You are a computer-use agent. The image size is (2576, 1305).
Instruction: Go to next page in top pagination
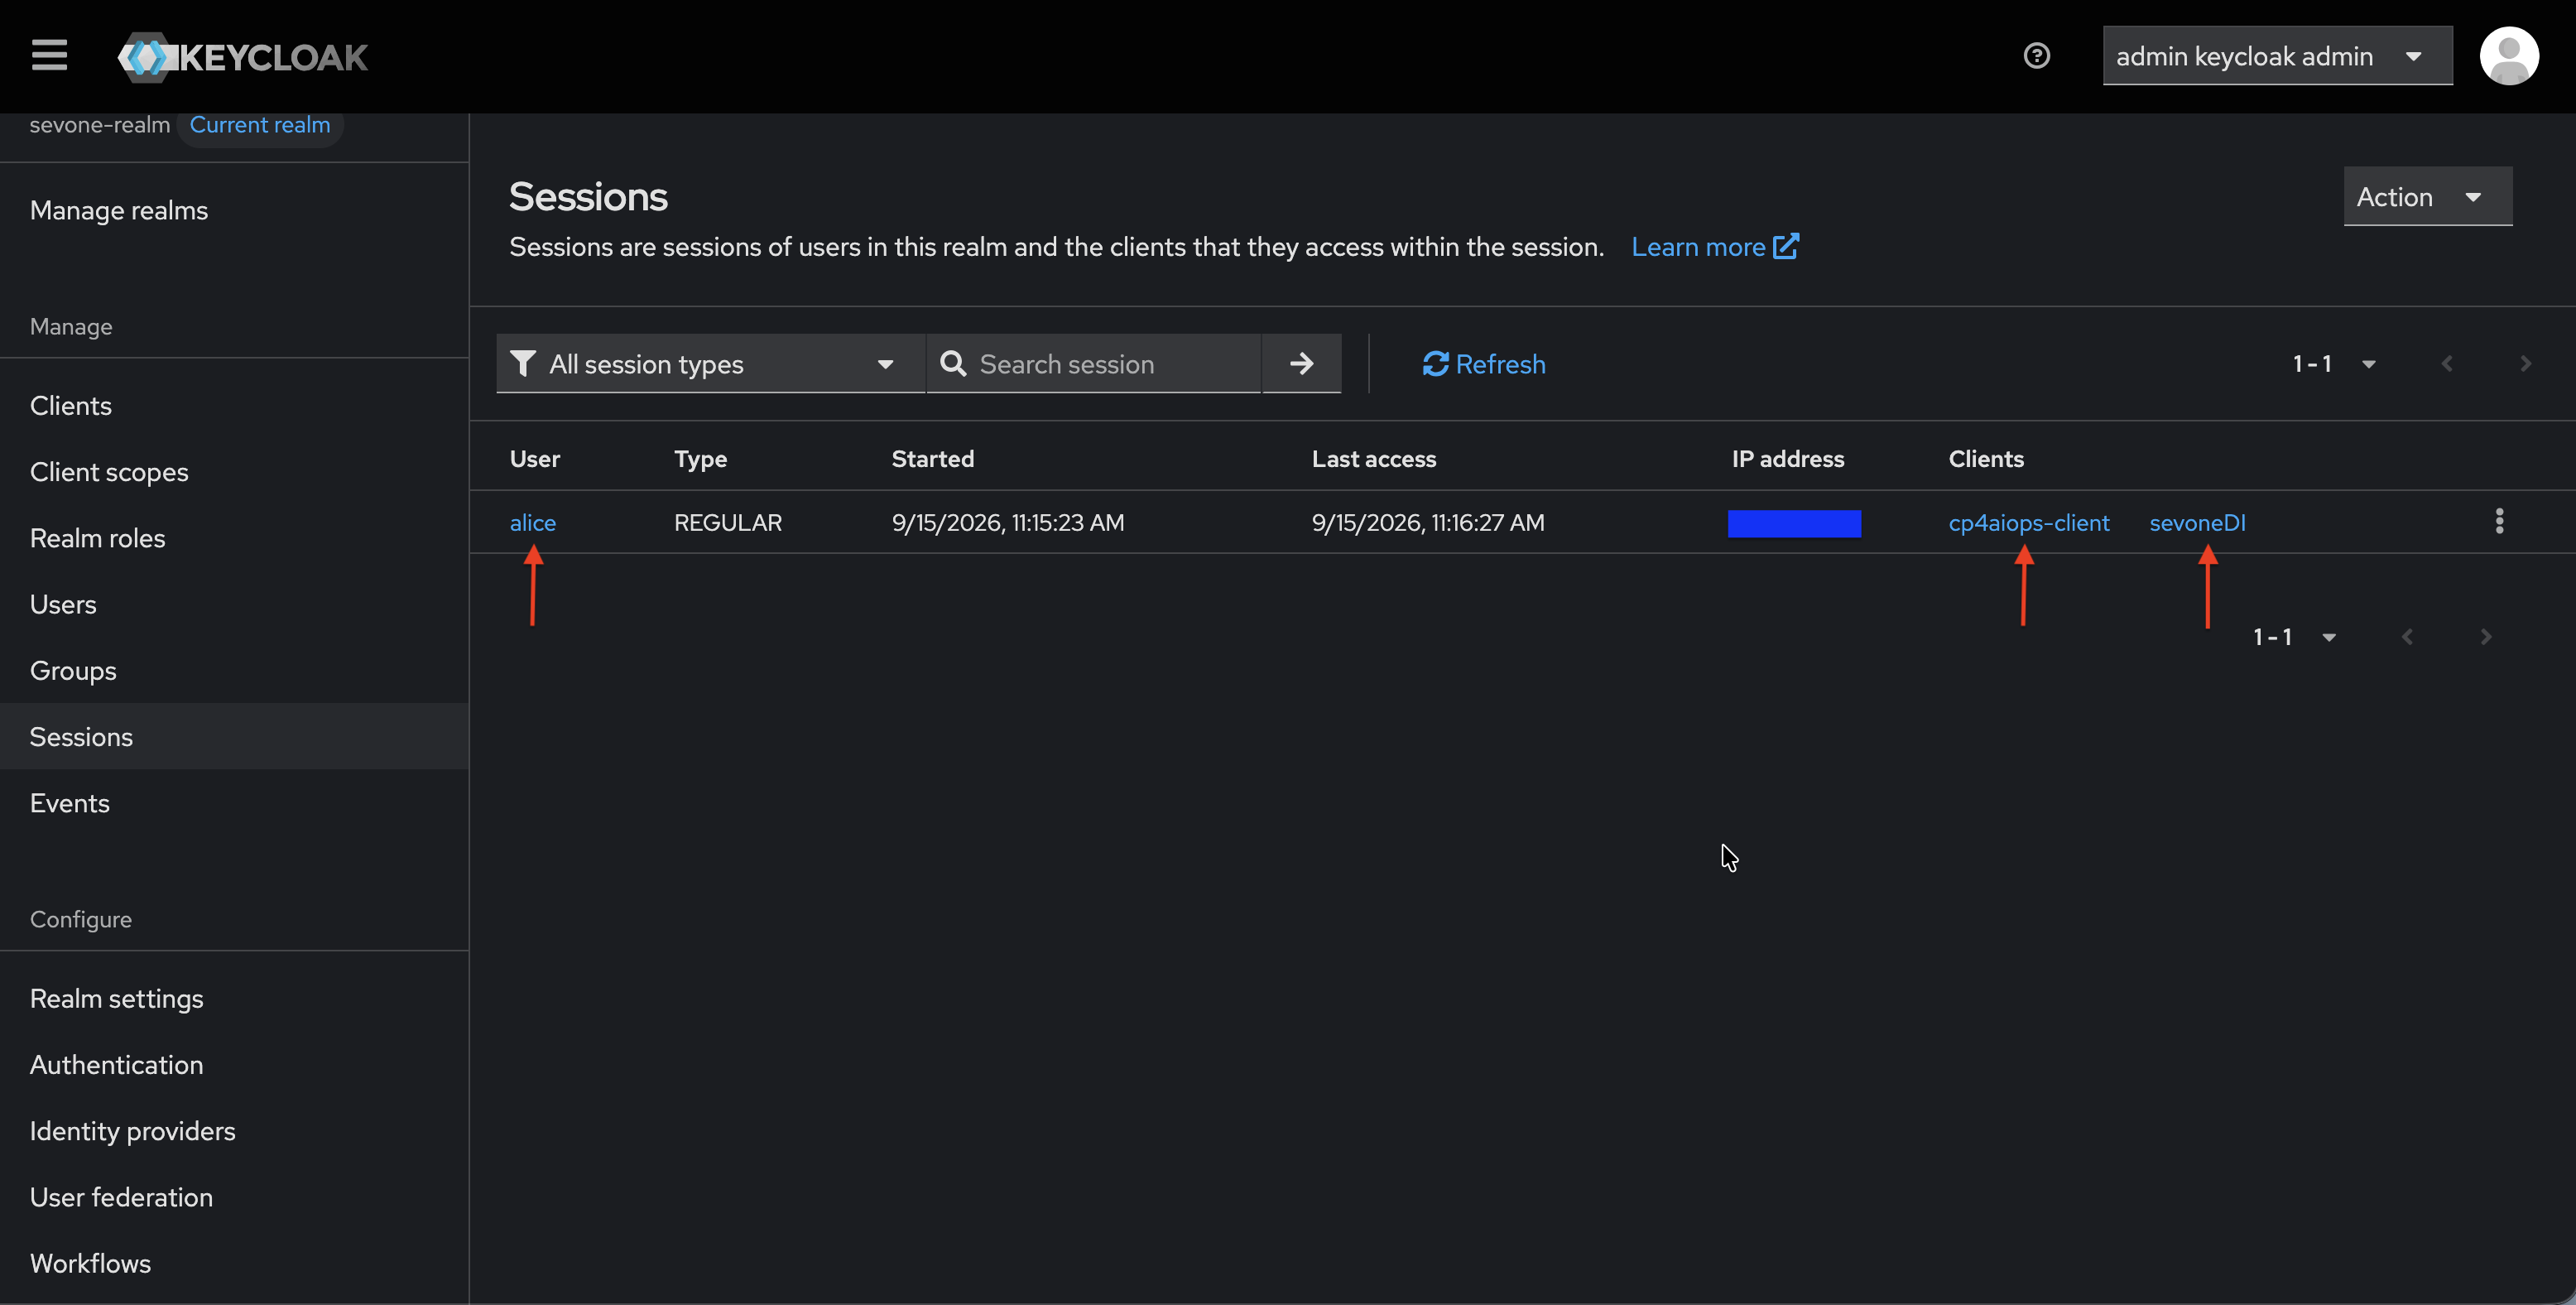(x=2525, y=364)
